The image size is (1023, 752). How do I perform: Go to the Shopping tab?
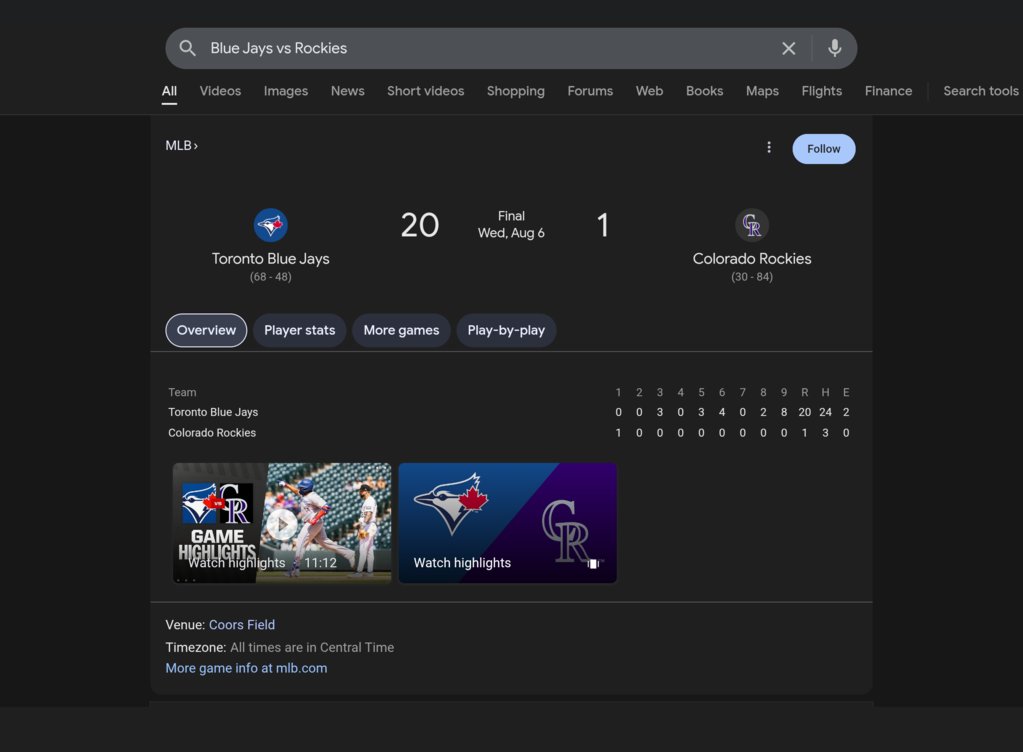coord(515,91)
